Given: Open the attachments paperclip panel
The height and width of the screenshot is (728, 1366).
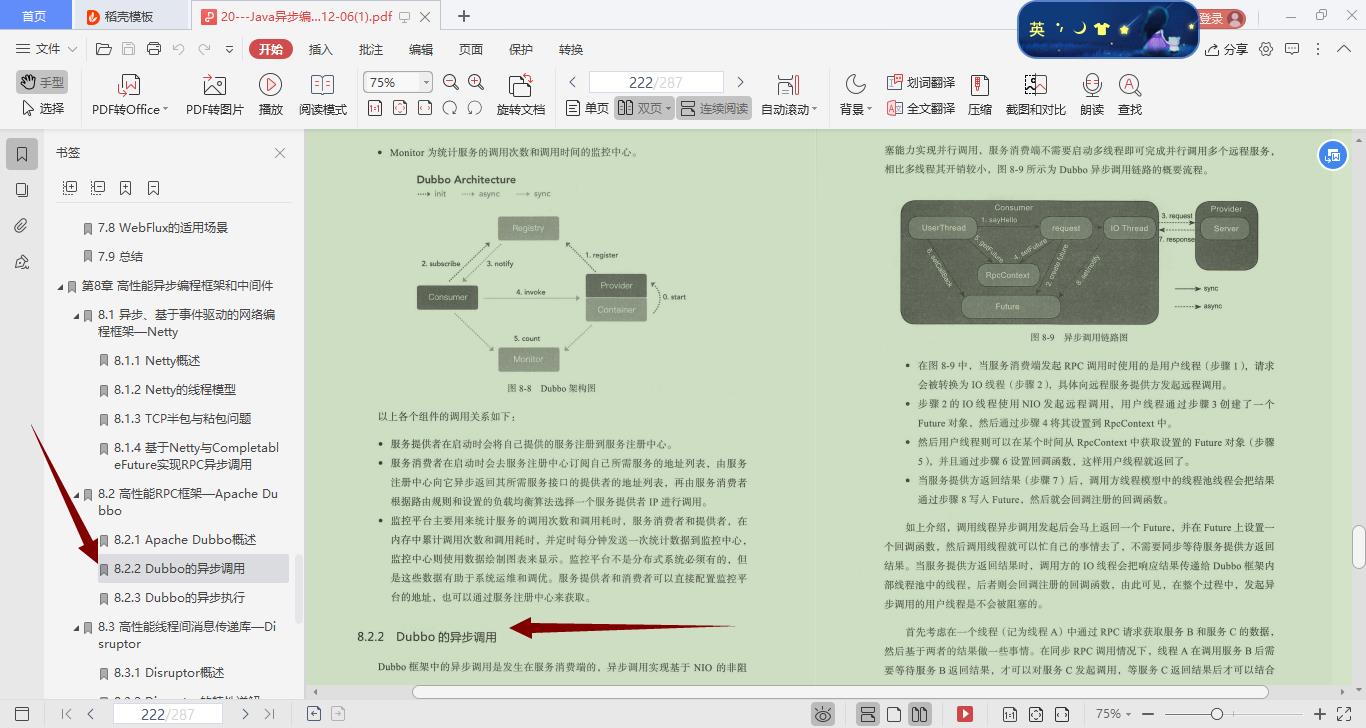Looking at the screenshot, I should coord(21,226).
